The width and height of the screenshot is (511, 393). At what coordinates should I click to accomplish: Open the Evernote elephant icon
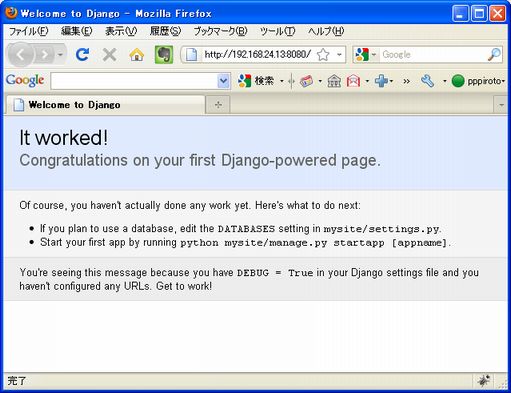164,54
